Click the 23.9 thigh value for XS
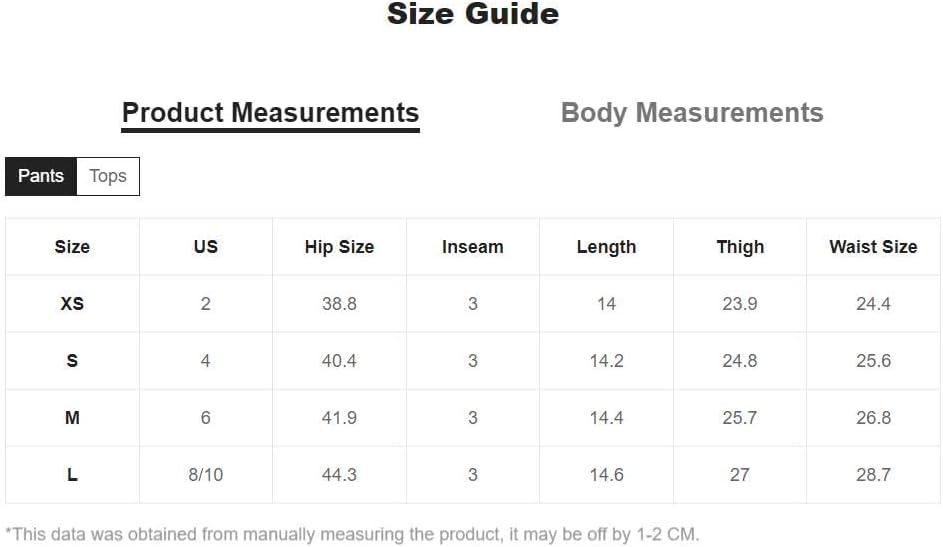The height and width of the screenshot is (547, 943). pyautogui.click(x=740, y=304)
